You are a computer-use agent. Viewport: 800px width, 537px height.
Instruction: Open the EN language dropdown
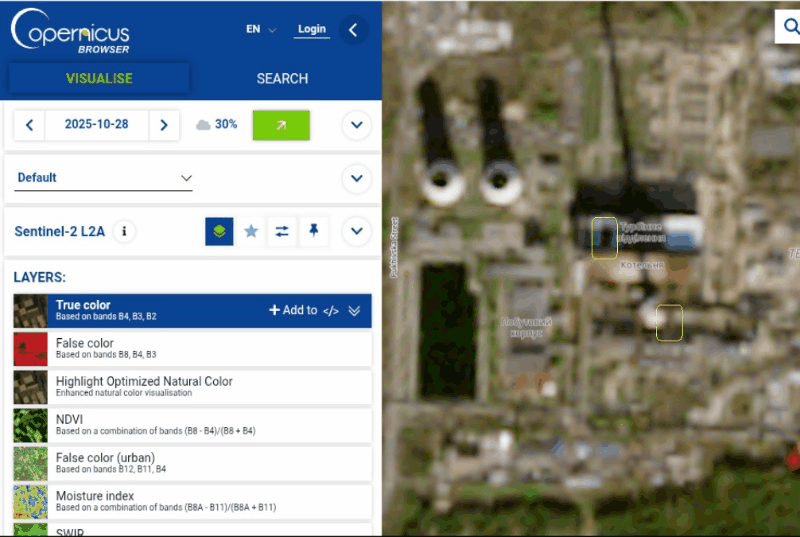261,30
